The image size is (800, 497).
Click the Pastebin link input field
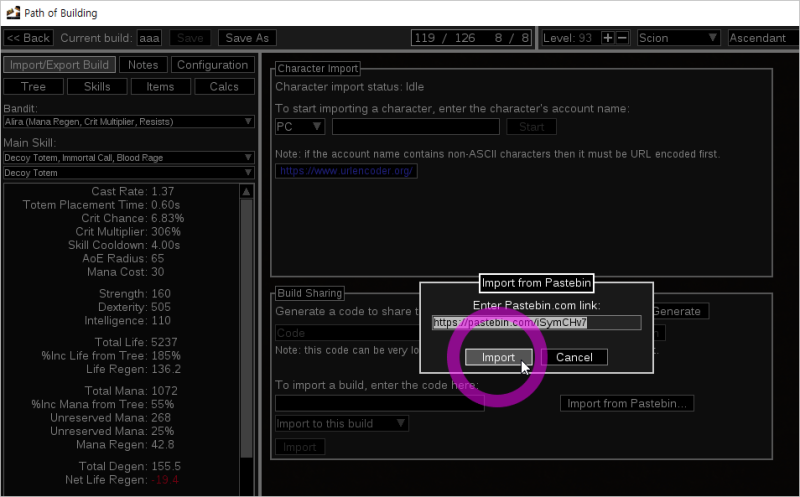536,322
